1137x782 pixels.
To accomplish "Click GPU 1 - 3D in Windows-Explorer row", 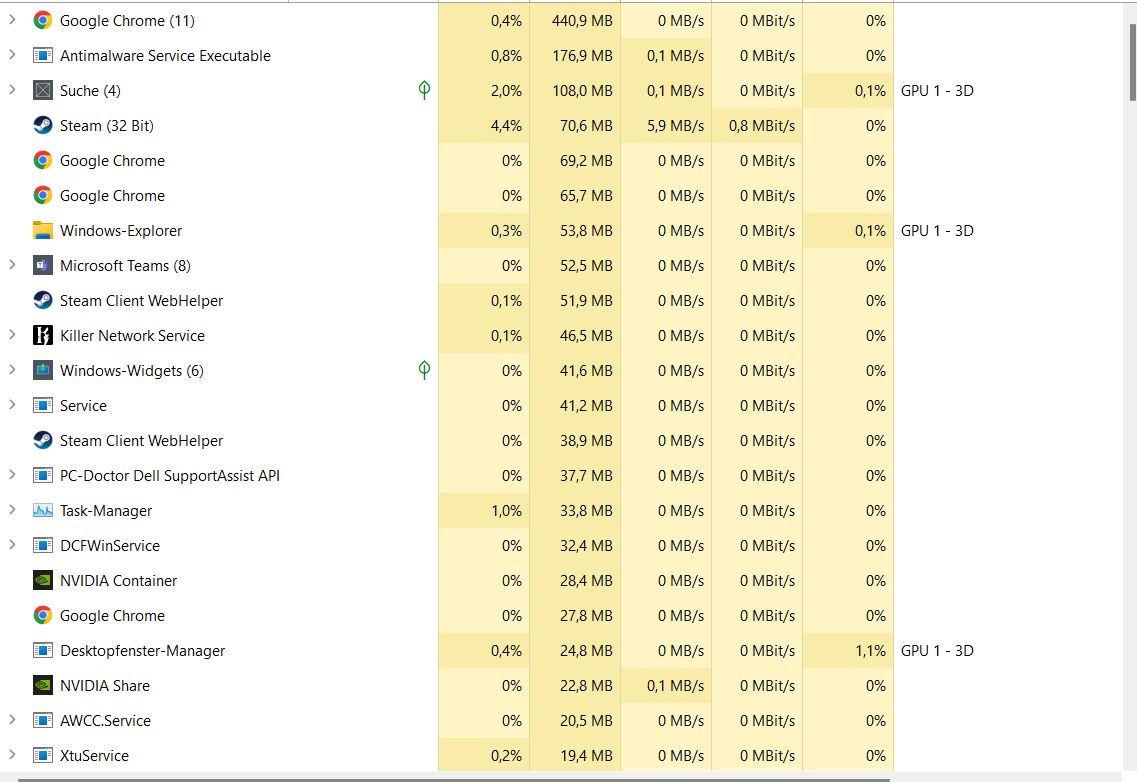I will [937, 231].
